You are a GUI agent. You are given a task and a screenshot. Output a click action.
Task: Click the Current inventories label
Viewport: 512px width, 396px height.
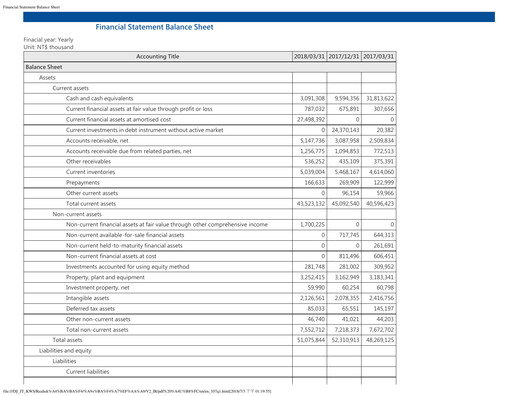(x=90, y=172)
